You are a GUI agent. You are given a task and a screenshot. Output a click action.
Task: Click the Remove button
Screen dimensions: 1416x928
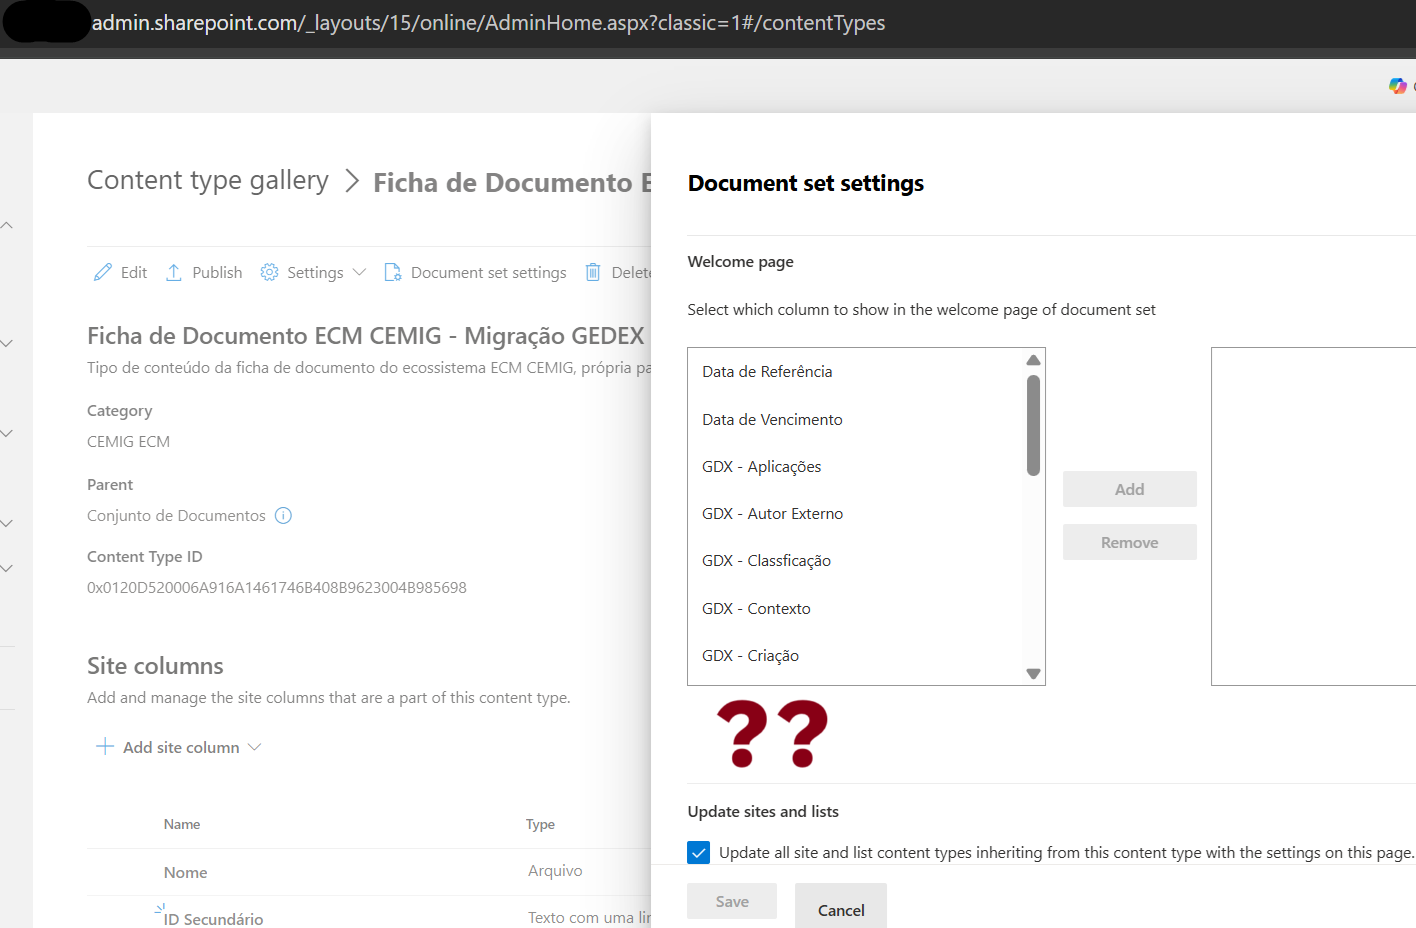coord(1130,542)
